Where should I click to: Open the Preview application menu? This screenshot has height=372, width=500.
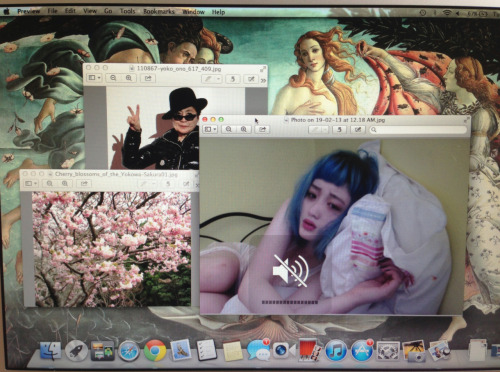tap(28, 11)
